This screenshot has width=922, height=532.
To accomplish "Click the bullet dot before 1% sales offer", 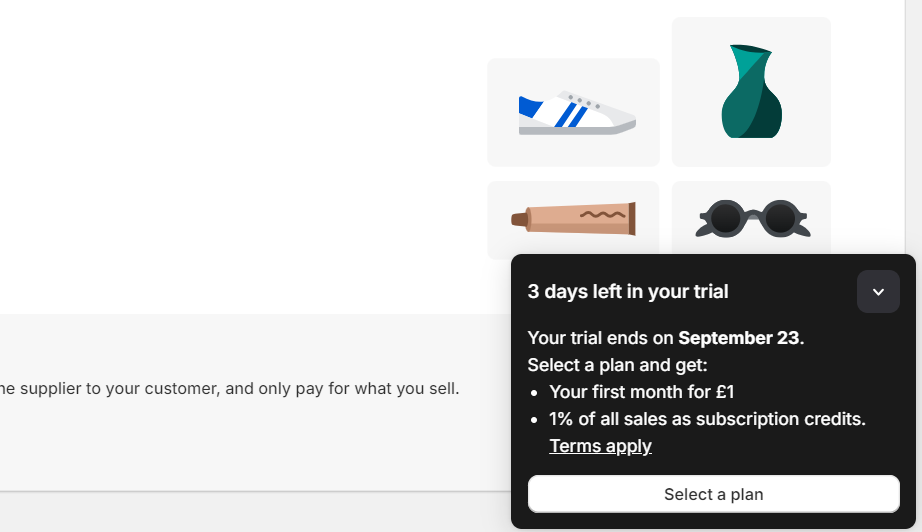I will (x=538, y=420).
